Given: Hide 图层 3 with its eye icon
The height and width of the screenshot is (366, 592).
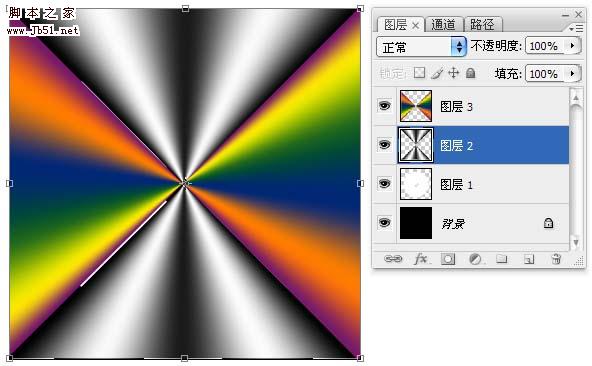Looking at the screenshot, I should pyautogui.click(x=384, y=106).
